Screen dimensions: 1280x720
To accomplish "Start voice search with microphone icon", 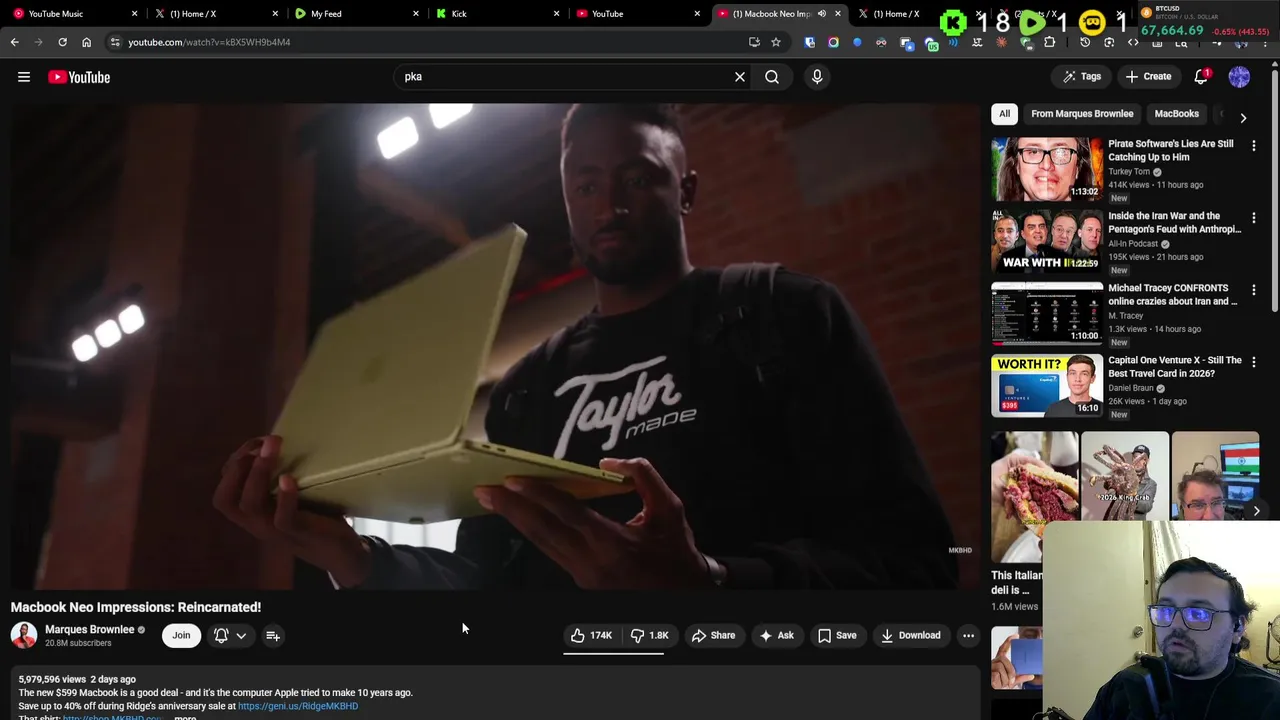I will [817, 77].
